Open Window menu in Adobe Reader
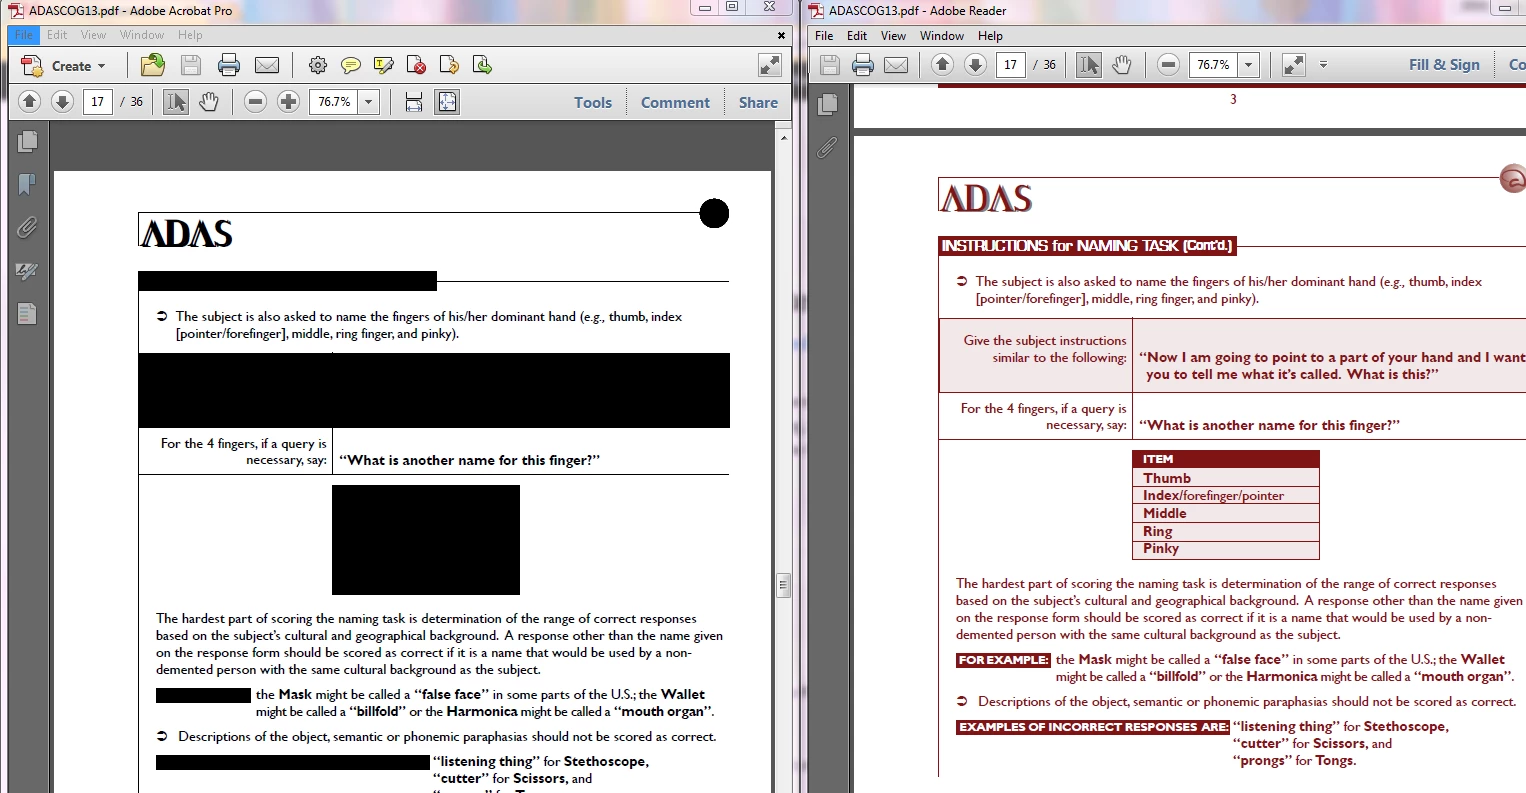This screenshot has height=793, width=1526. click(942, 36)
